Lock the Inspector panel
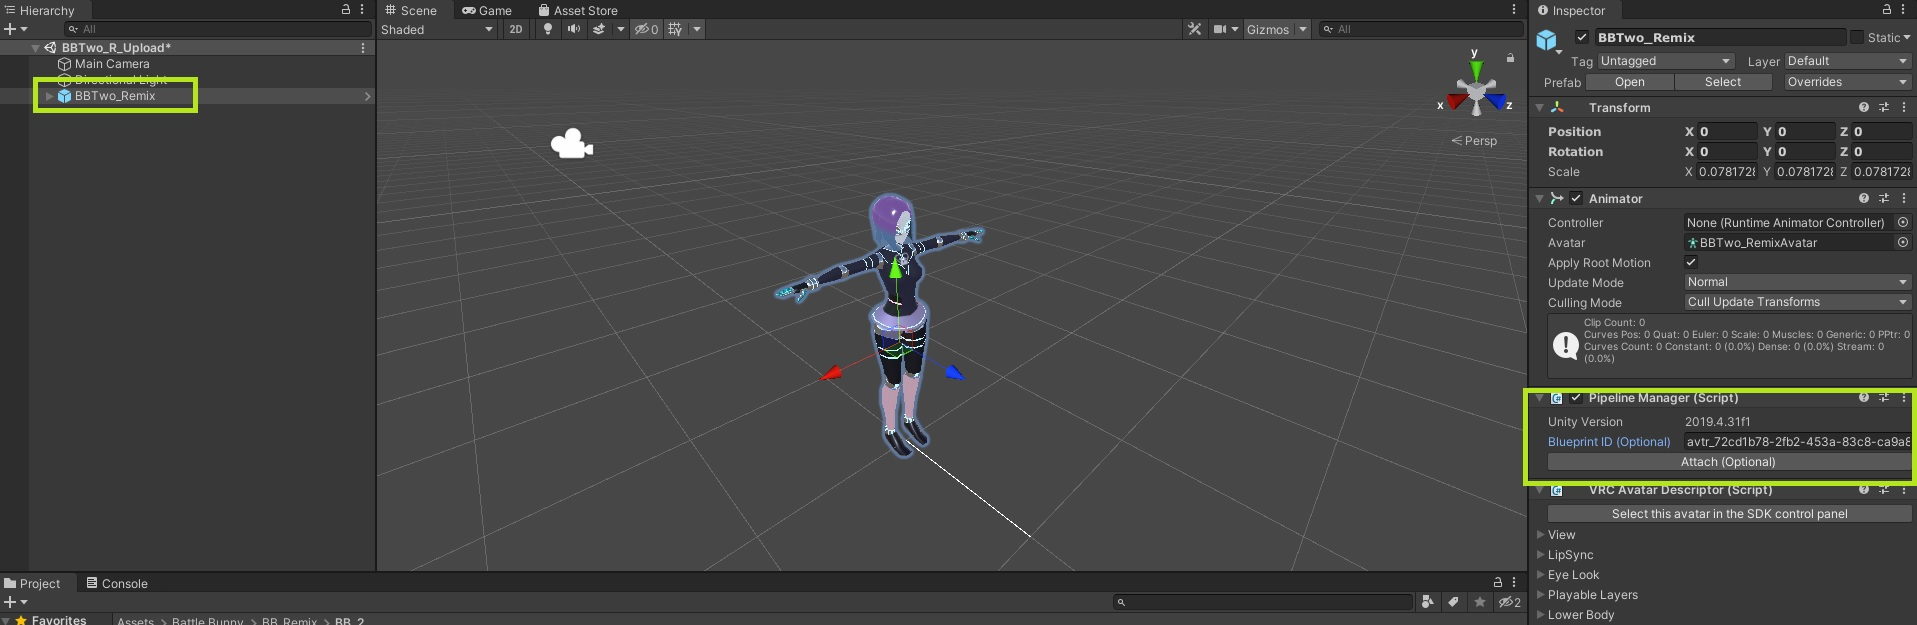The height and width of the screenshot is (625, 1917). pyautogui.click(x=1887, y=9)
